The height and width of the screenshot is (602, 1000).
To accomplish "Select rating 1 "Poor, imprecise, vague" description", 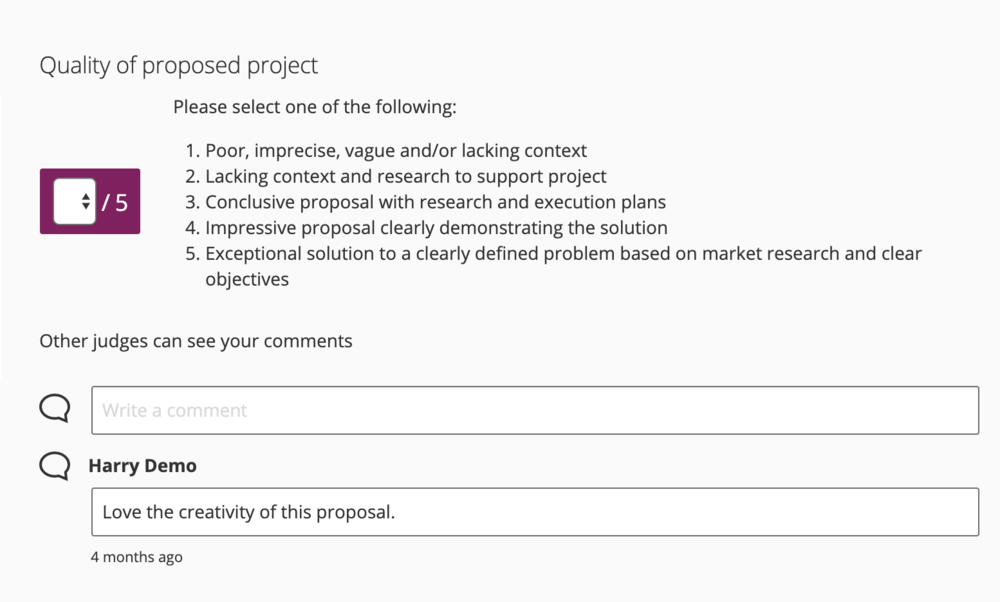I will 397,150.
